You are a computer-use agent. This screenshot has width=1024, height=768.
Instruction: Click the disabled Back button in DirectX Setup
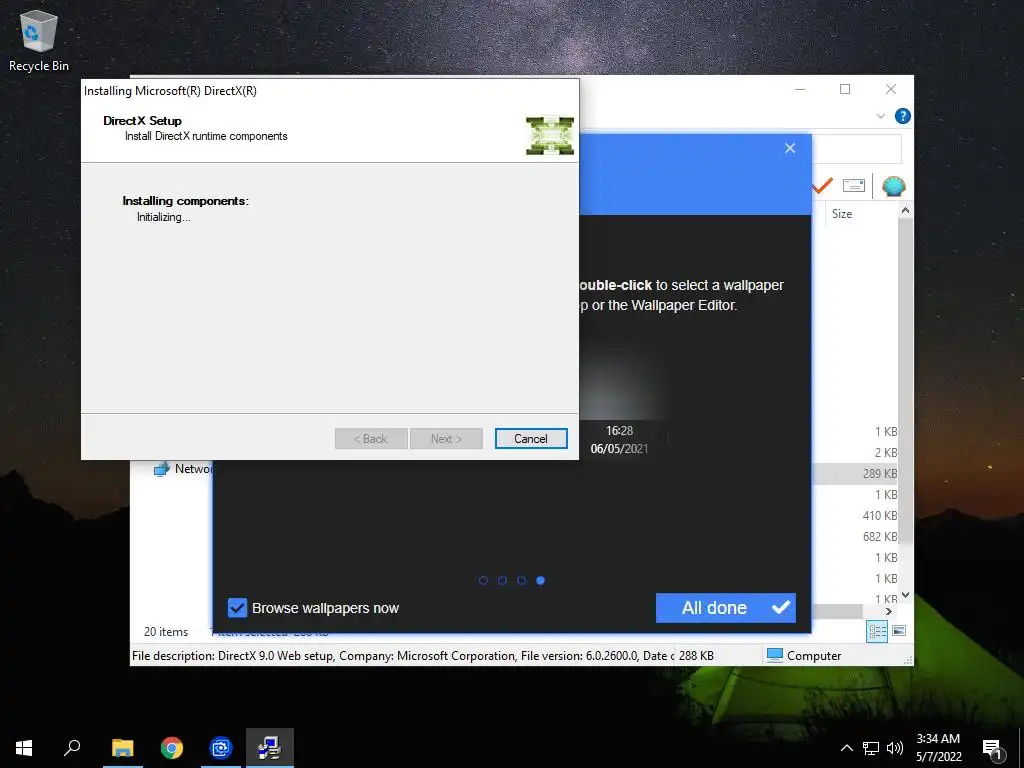[371, 439]
